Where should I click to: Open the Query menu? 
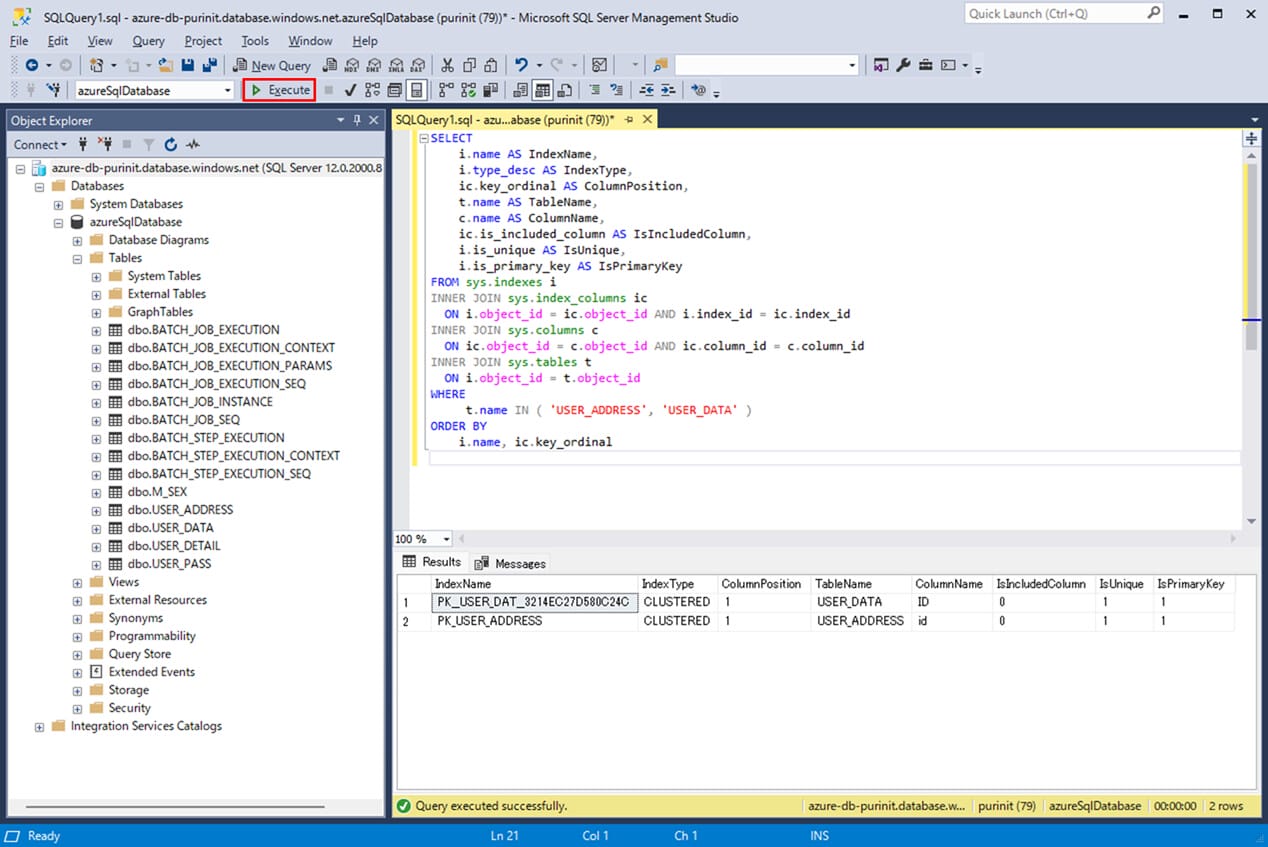148,41
